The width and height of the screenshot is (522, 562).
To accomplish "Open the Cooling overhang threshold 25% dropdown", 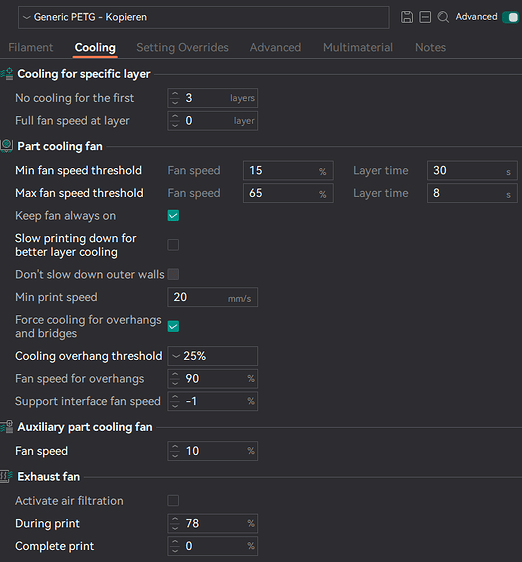I will 212,356.
